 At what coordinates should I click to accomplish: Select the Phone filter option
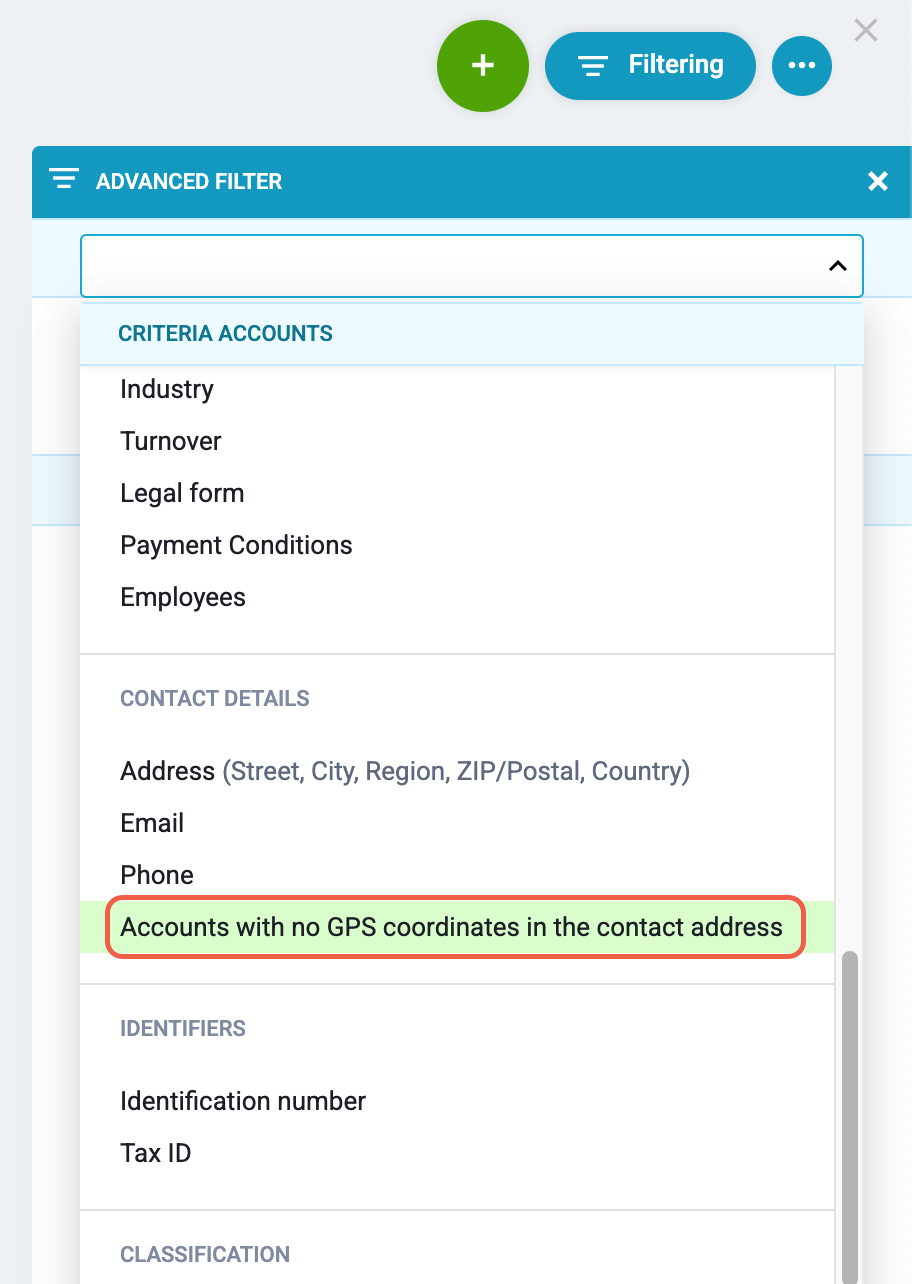pos(157,875)
